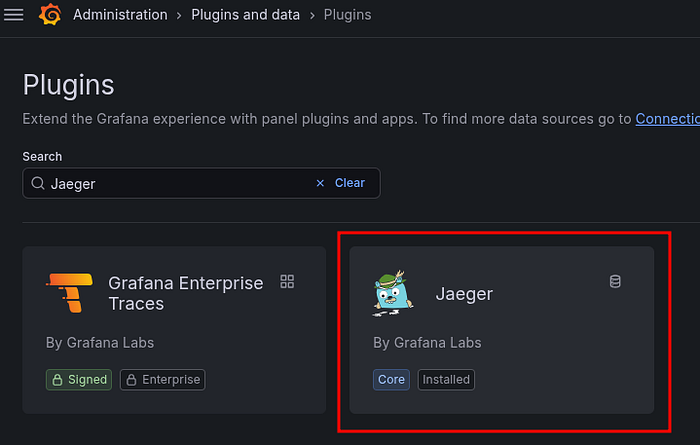Image resolution: width=700 pixels, height=445 pixels.
Task: Click the lock icon on Enterprise badge
Action: (x=131, y=380)
